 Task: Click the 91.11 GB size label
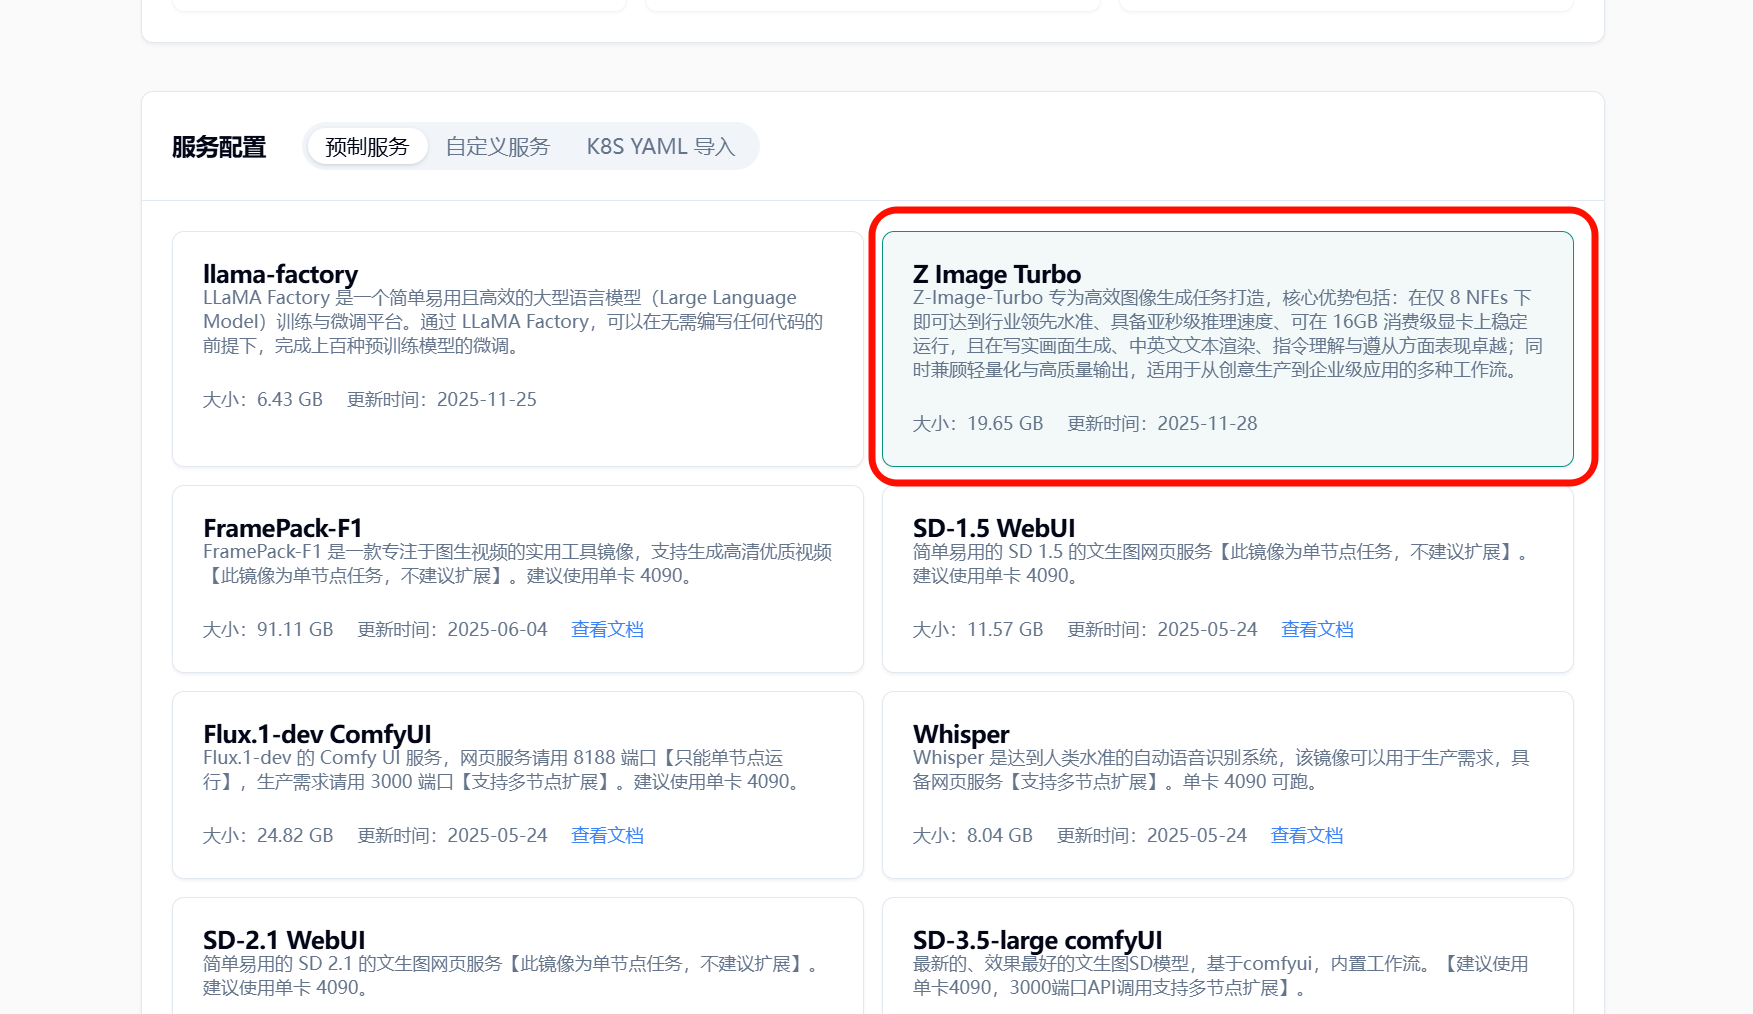coord(294,630)
